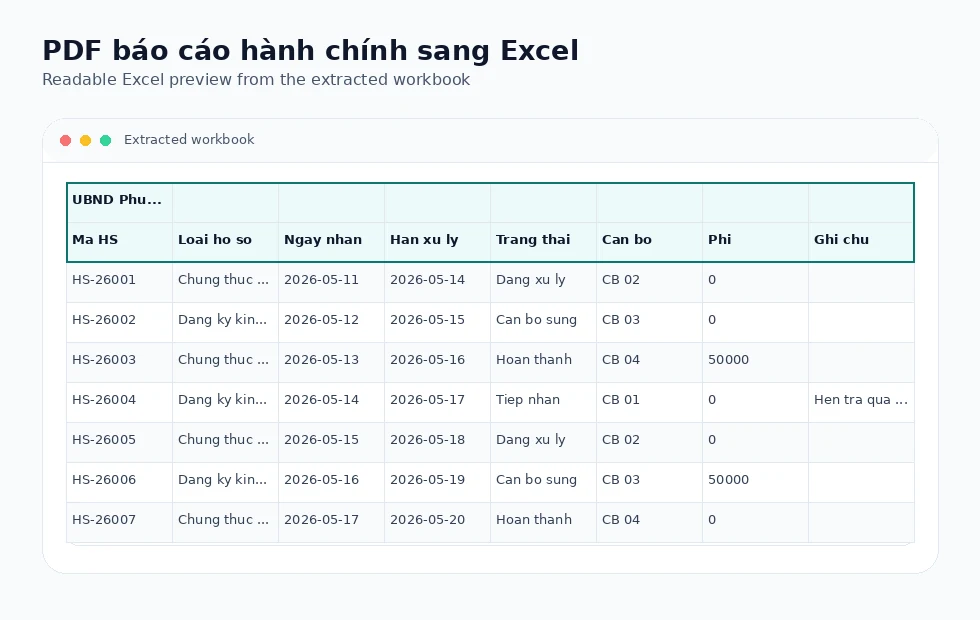Click the date 2026-05-11

point(331,282)
